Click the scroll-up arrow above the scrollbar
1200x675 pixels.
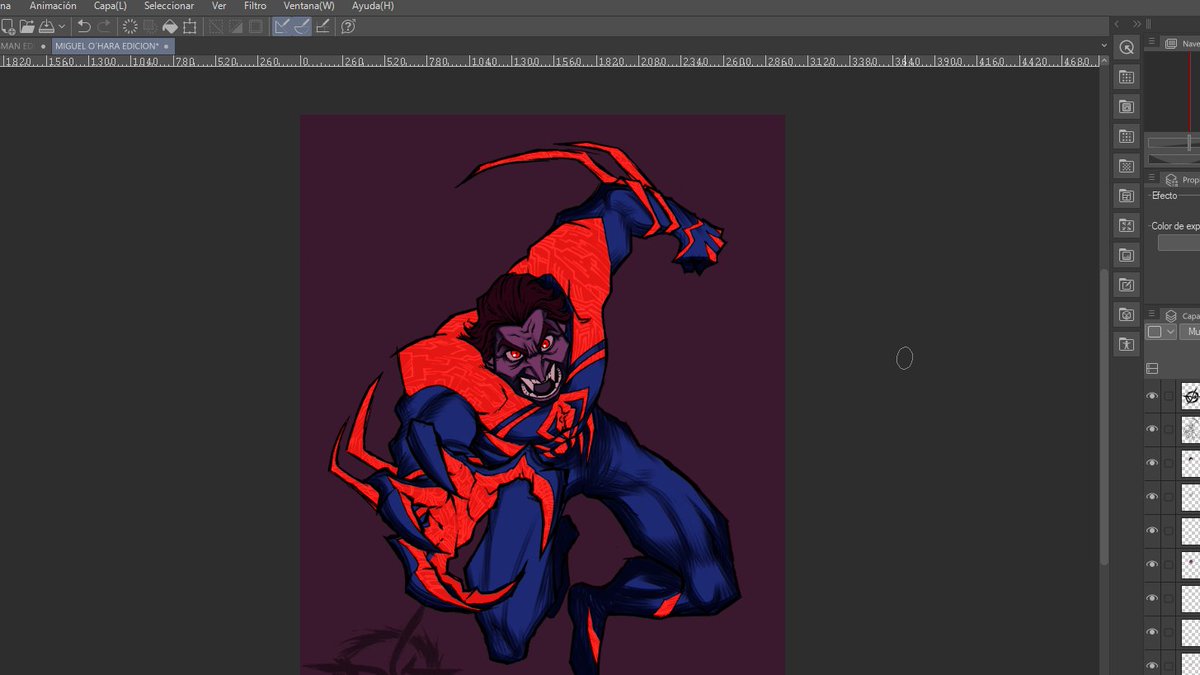click(1104, 60)
